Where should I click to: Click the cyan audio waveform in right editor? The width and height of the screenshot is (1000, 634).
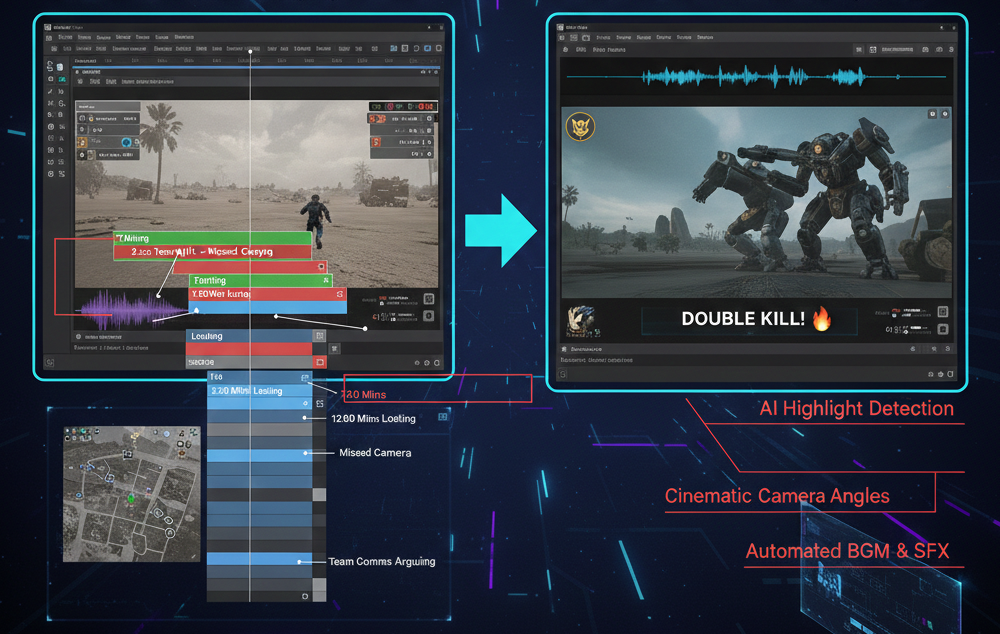click(755, 76)
